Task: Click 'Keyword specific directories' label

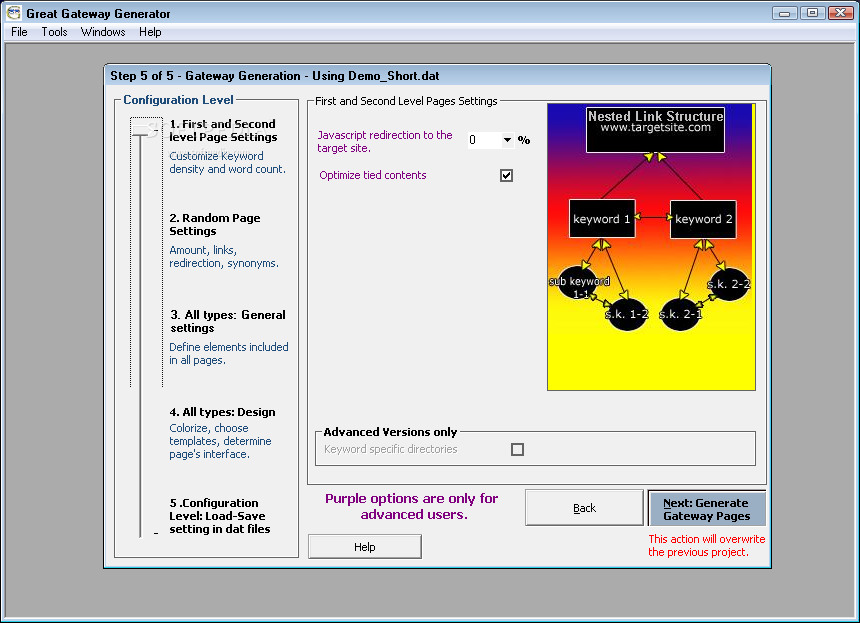Action: point(391,449)
